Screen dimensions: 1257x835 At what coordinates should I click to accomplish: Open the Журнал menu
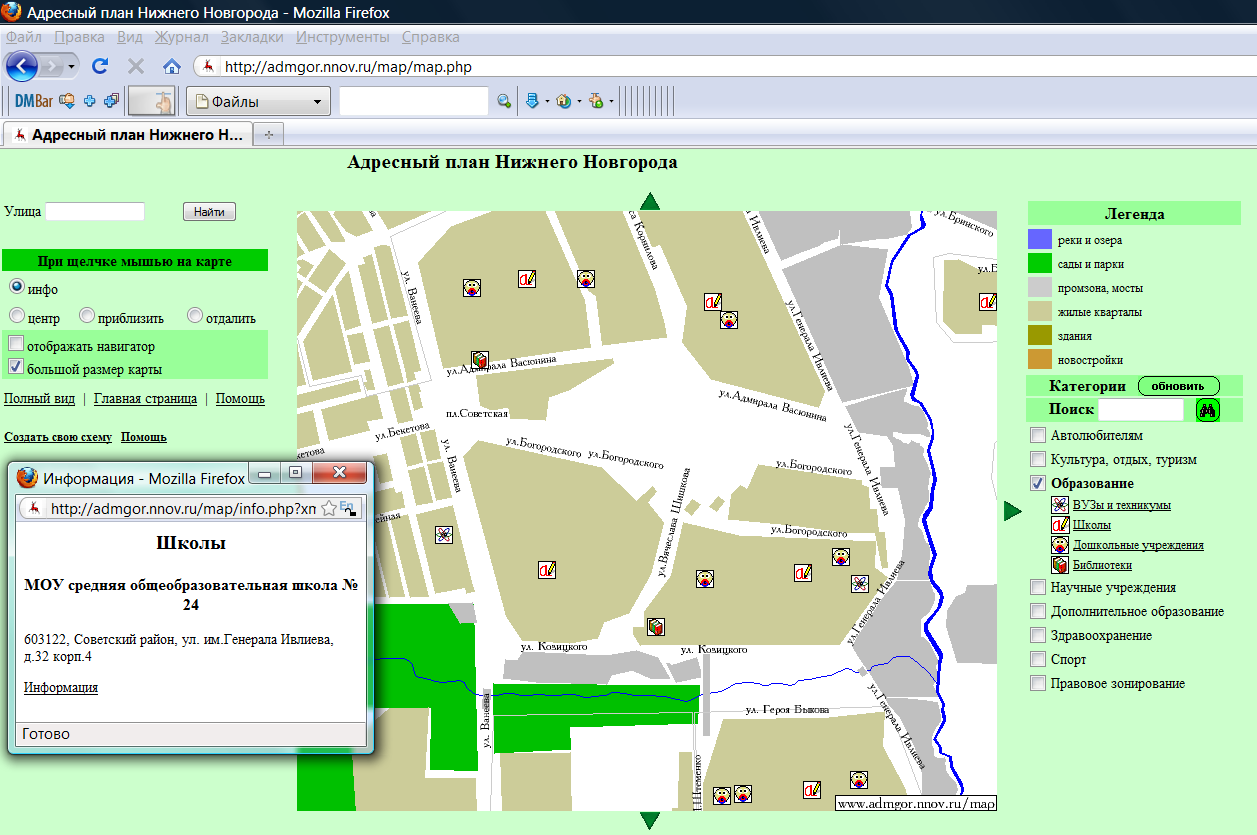(181, 37)
